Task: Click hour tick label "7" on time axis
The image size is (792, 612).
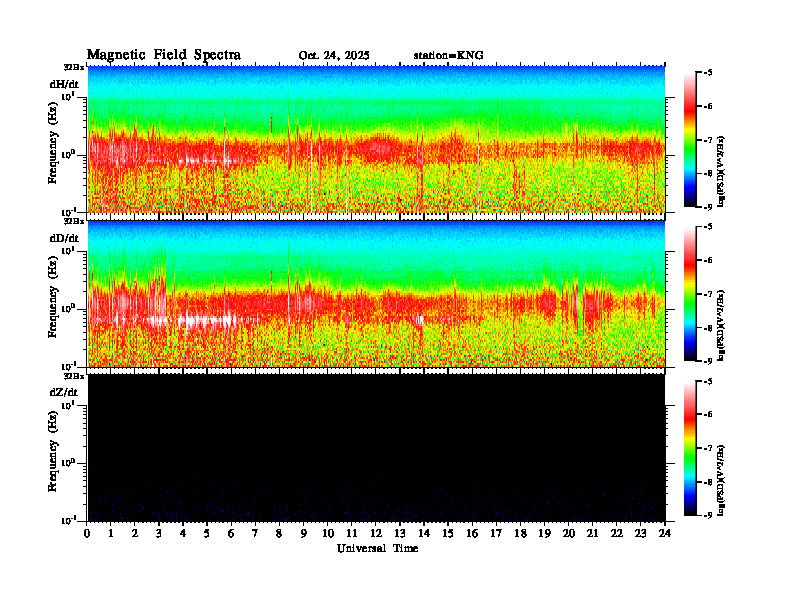Action: (255, 533)
